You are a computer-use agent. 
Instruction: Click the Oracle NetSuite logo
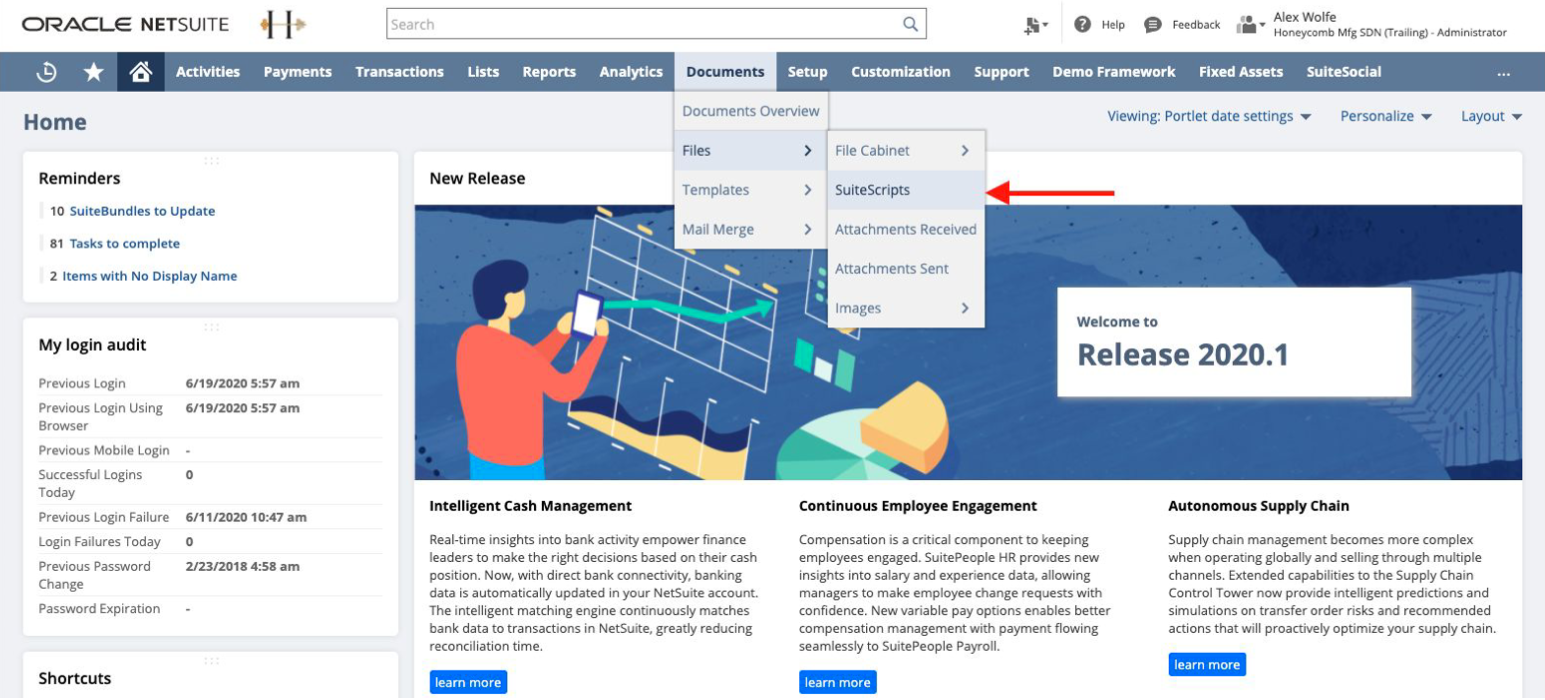[x=125, y=24]
